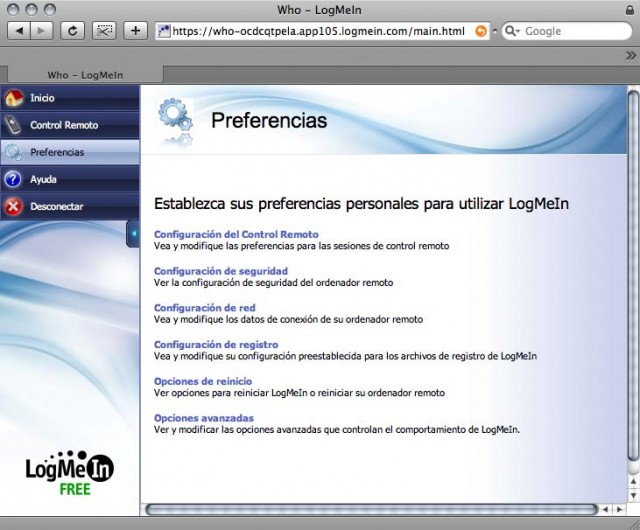Open Opciones de reinicio link
Viewport: 640px width, 530px height.
tap(203, 381)
